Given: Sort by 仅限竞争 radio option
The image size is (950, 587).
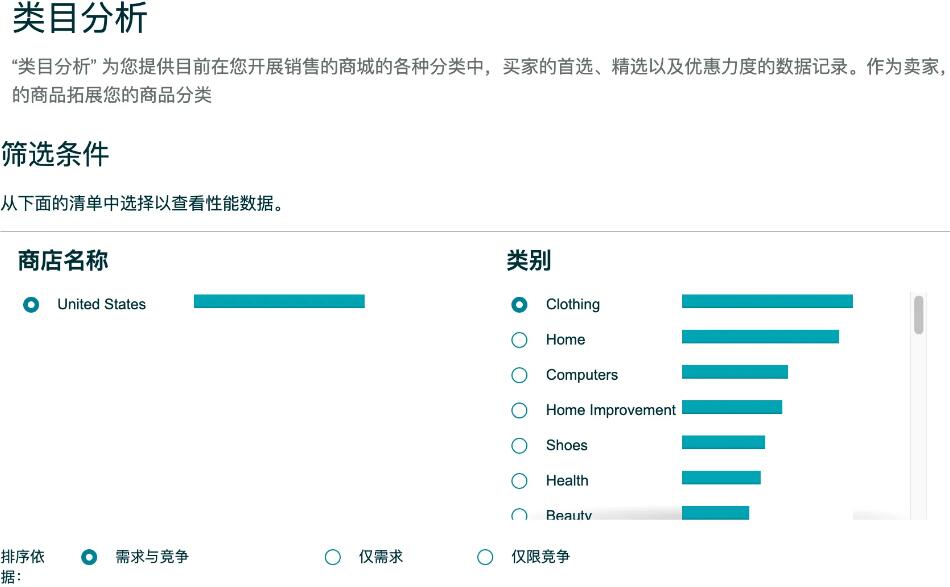Looking at the screenshot, I should 485,557.
